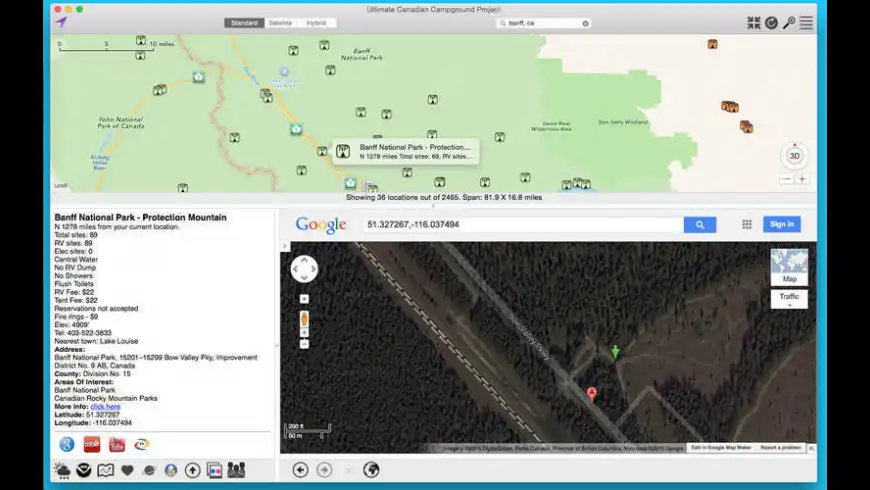Zoom out the top map with minus
The width and height of the screenshot is (870, 490).
(x=786, y=179)
